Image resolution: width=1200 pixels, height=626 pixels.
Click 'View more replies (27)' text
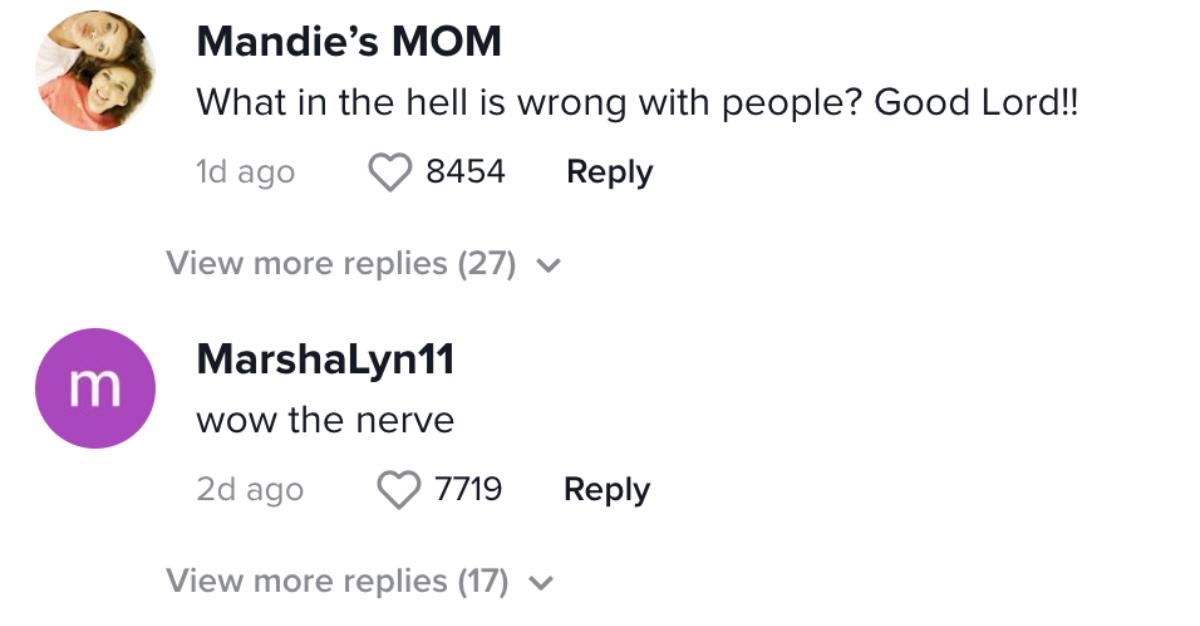[x=340, y=264]
